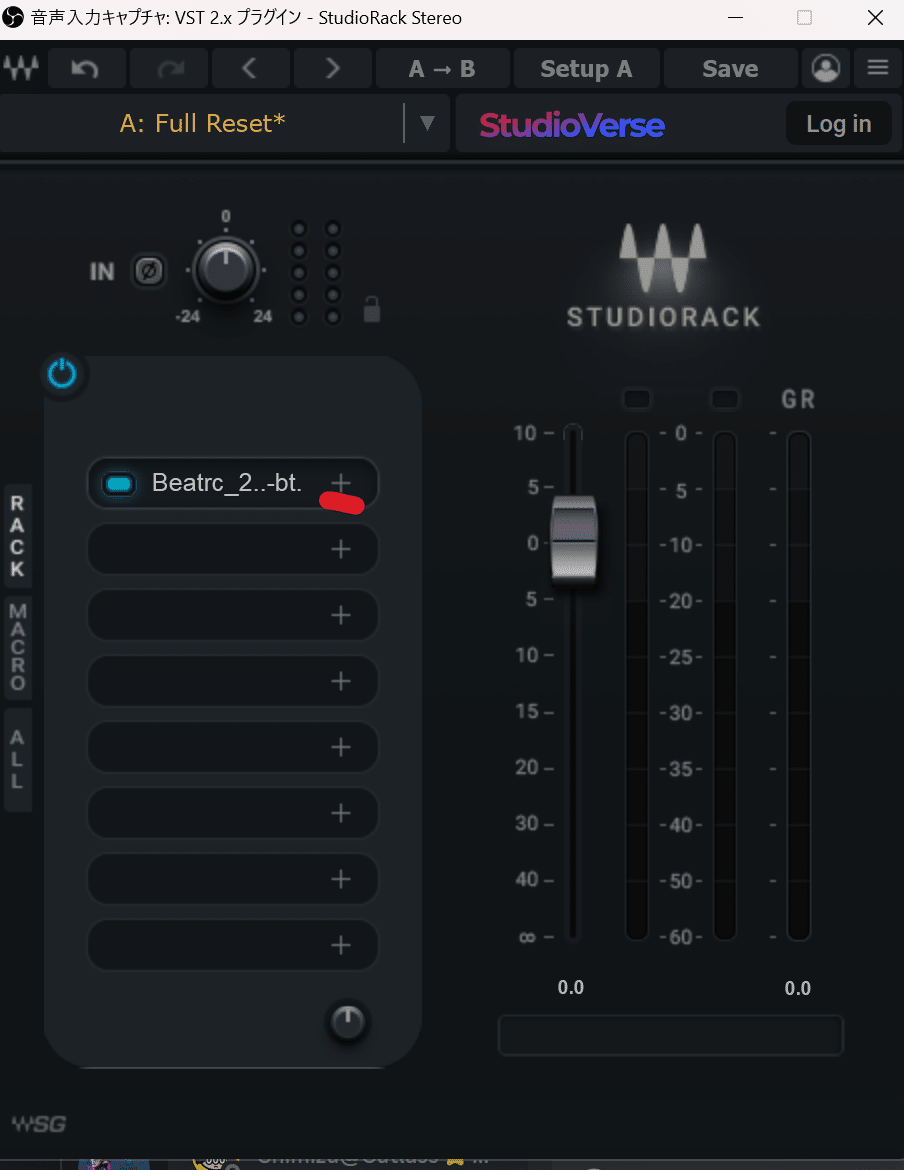The width and height of the screenshot is (904, 1170).
Task: Click the STUDIORACK logo
Action: click(x=663, y=276)
